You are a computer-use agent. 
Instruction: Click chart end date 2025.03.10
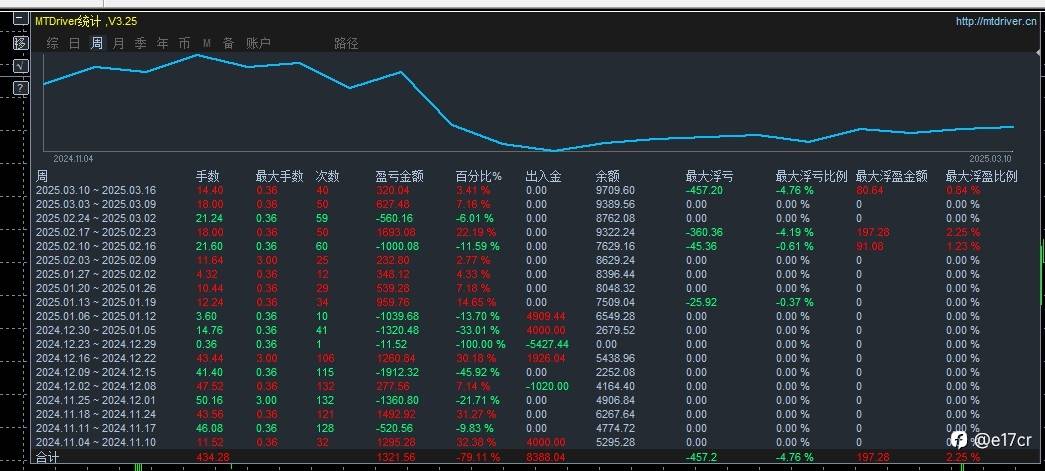coord(990,159)
